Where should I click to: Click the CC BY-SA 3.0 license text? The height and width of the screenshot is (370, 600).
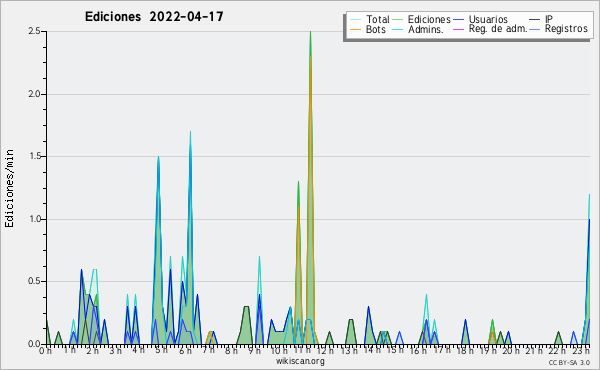click(x=569, y=362)
